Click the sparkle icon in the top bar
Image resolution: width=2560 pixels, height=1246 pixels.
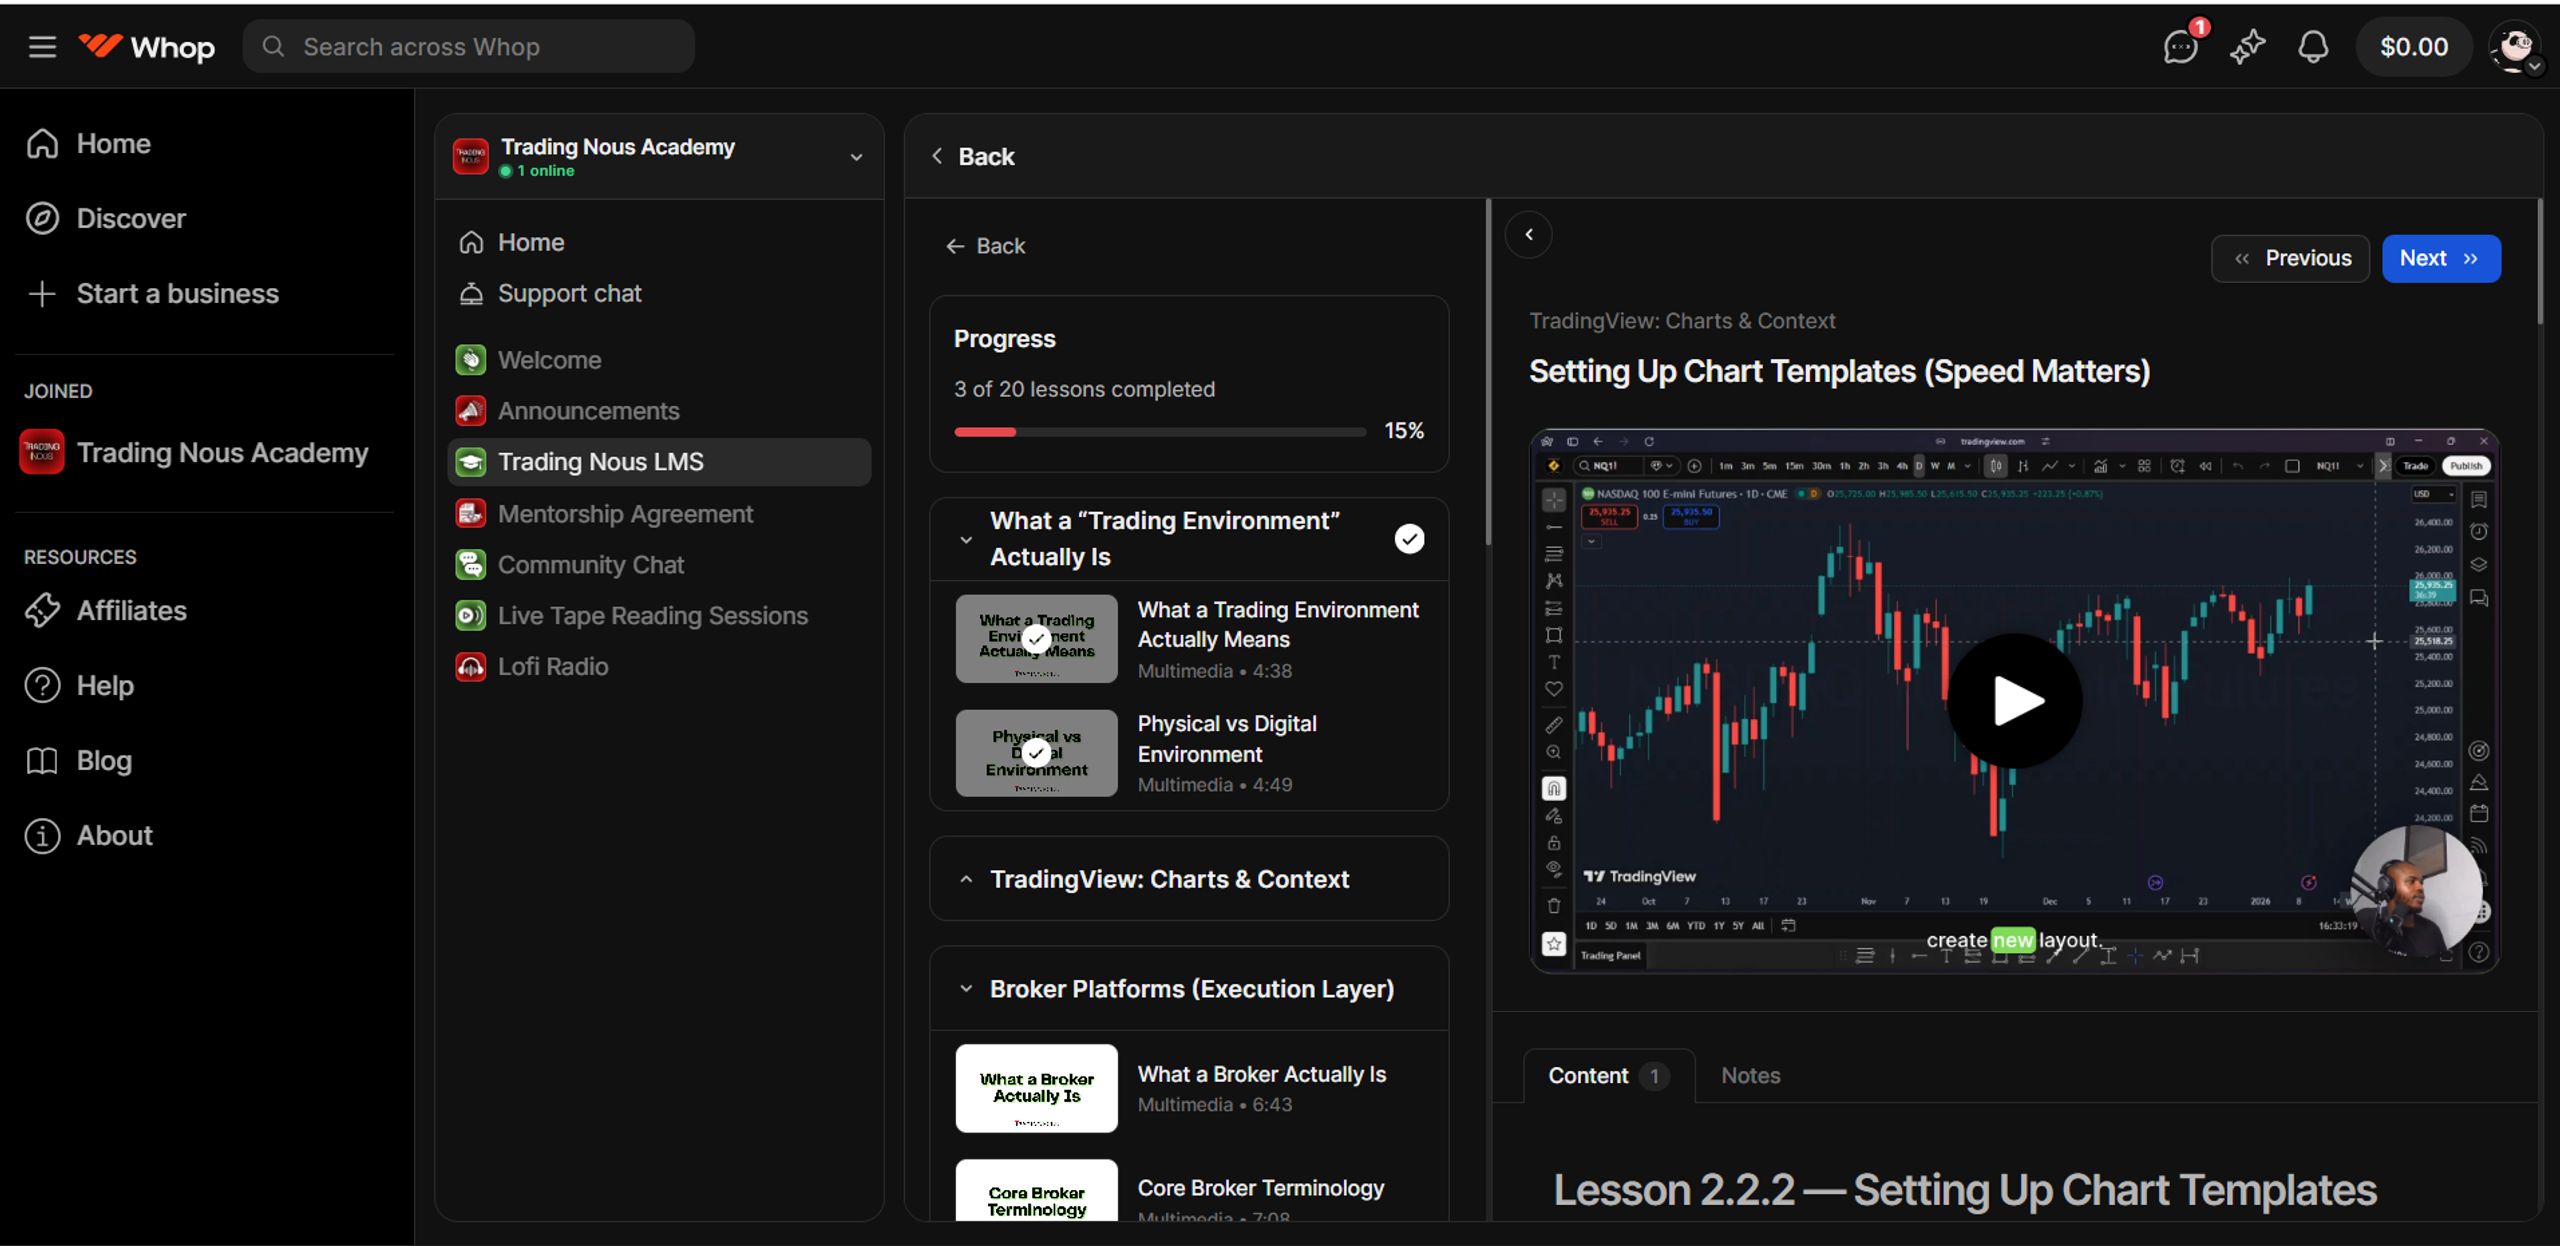(x=2247, y=47)
